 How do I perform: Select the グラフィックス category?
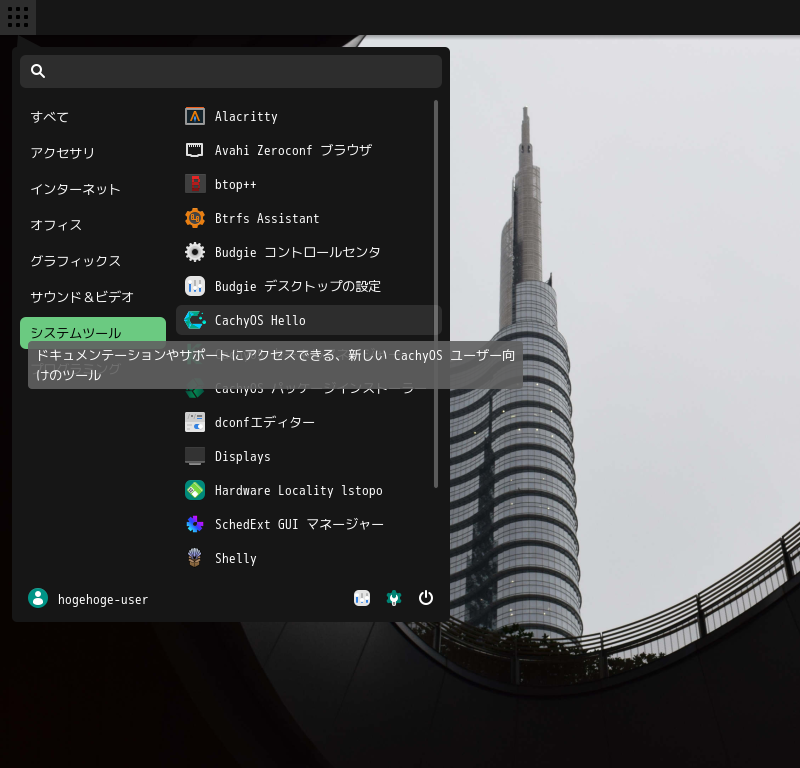(93, 261)
